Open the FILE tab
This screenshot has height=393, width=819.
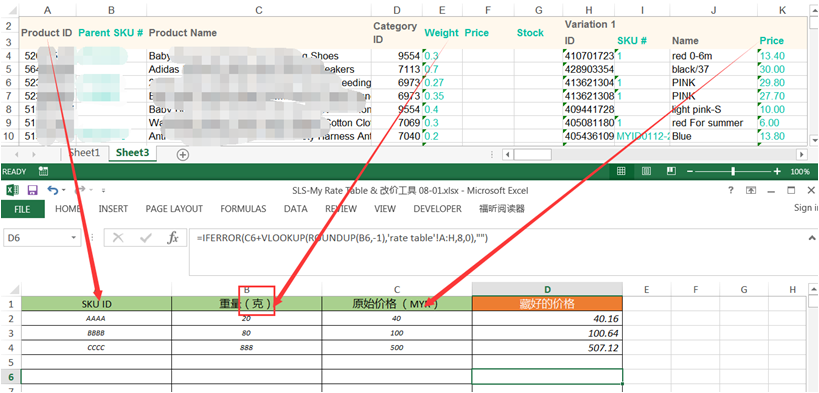pos(22,209)
